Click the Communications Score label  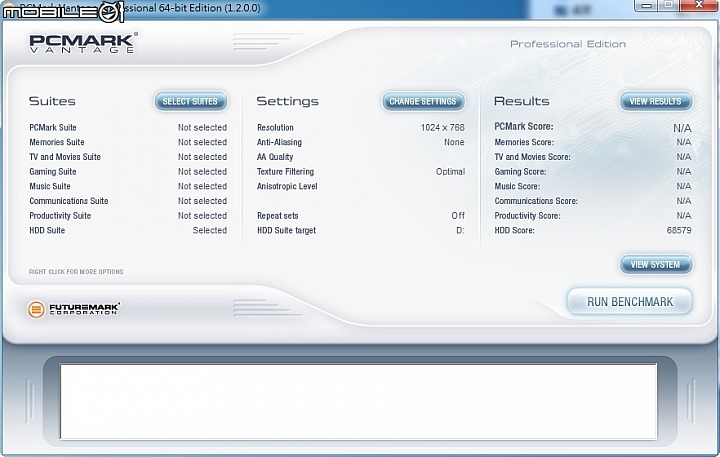point(536,201)
